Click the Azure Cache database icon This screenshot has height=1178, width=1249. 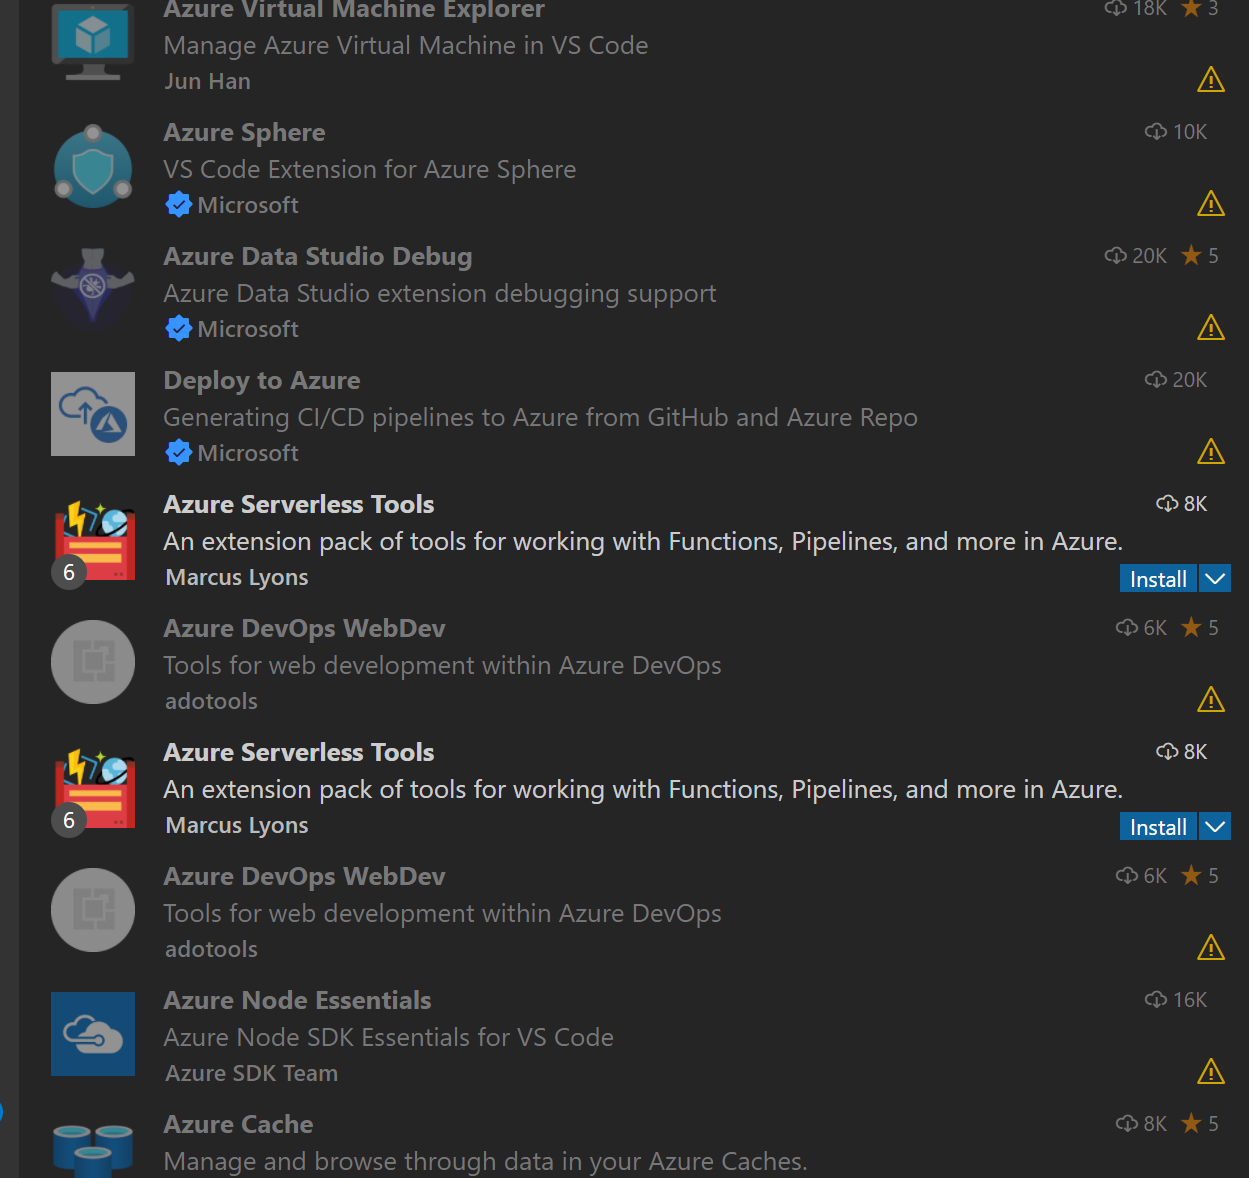(92, 1152)
